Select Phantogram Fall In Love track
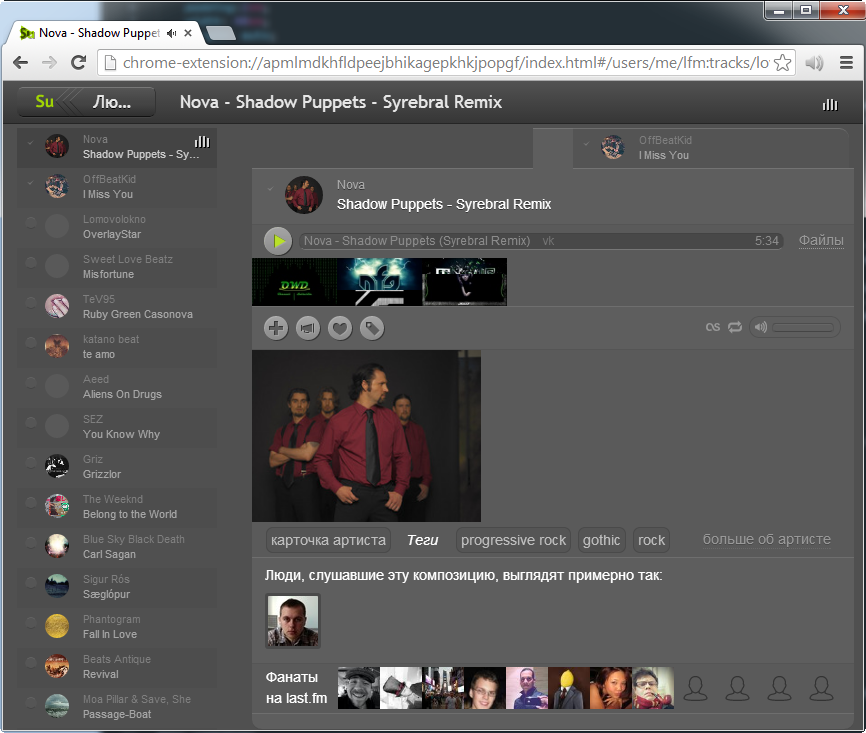Viewport: 866px width, 733px height. 117,627
